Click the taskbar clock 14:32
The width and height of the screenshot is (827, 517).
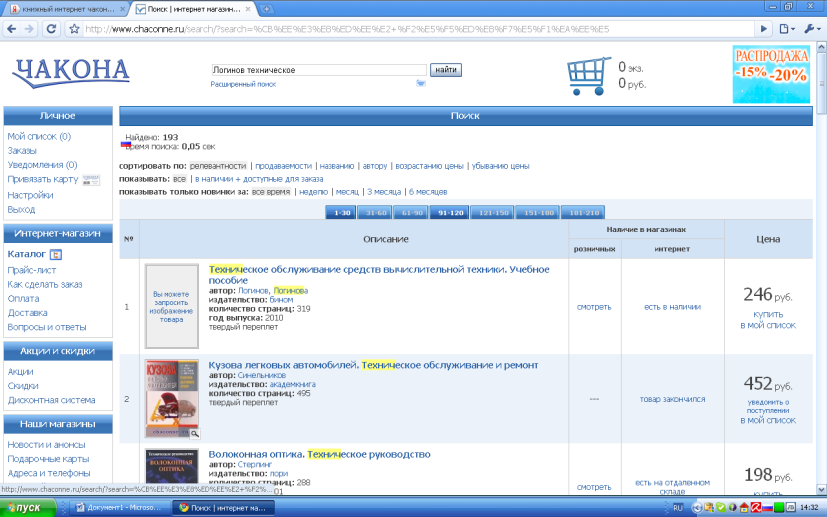pos(809,508)
